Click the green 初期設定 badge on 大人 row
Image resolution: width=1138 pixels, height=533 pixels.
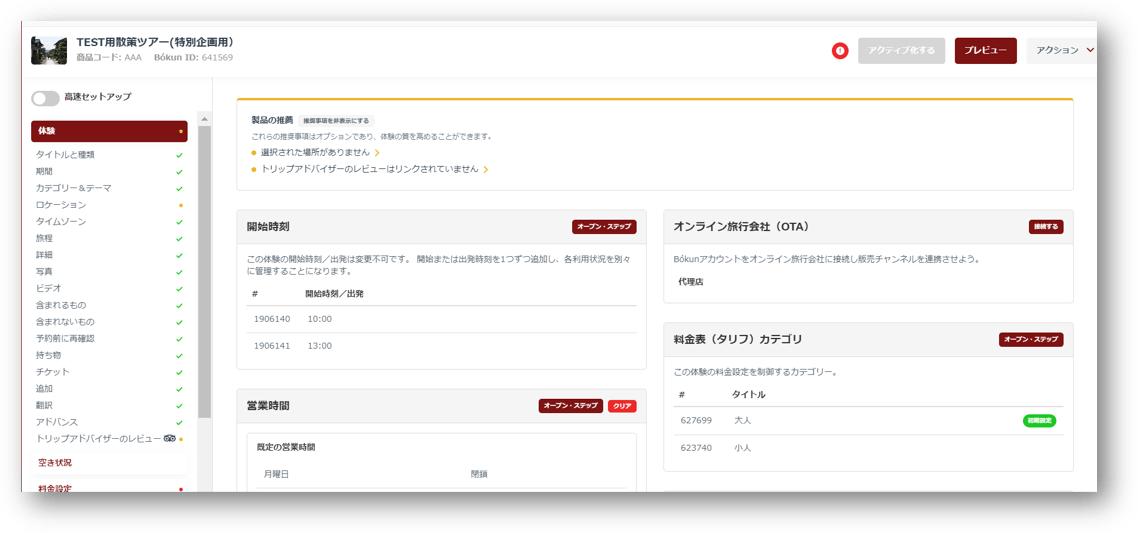[1039, 421]
